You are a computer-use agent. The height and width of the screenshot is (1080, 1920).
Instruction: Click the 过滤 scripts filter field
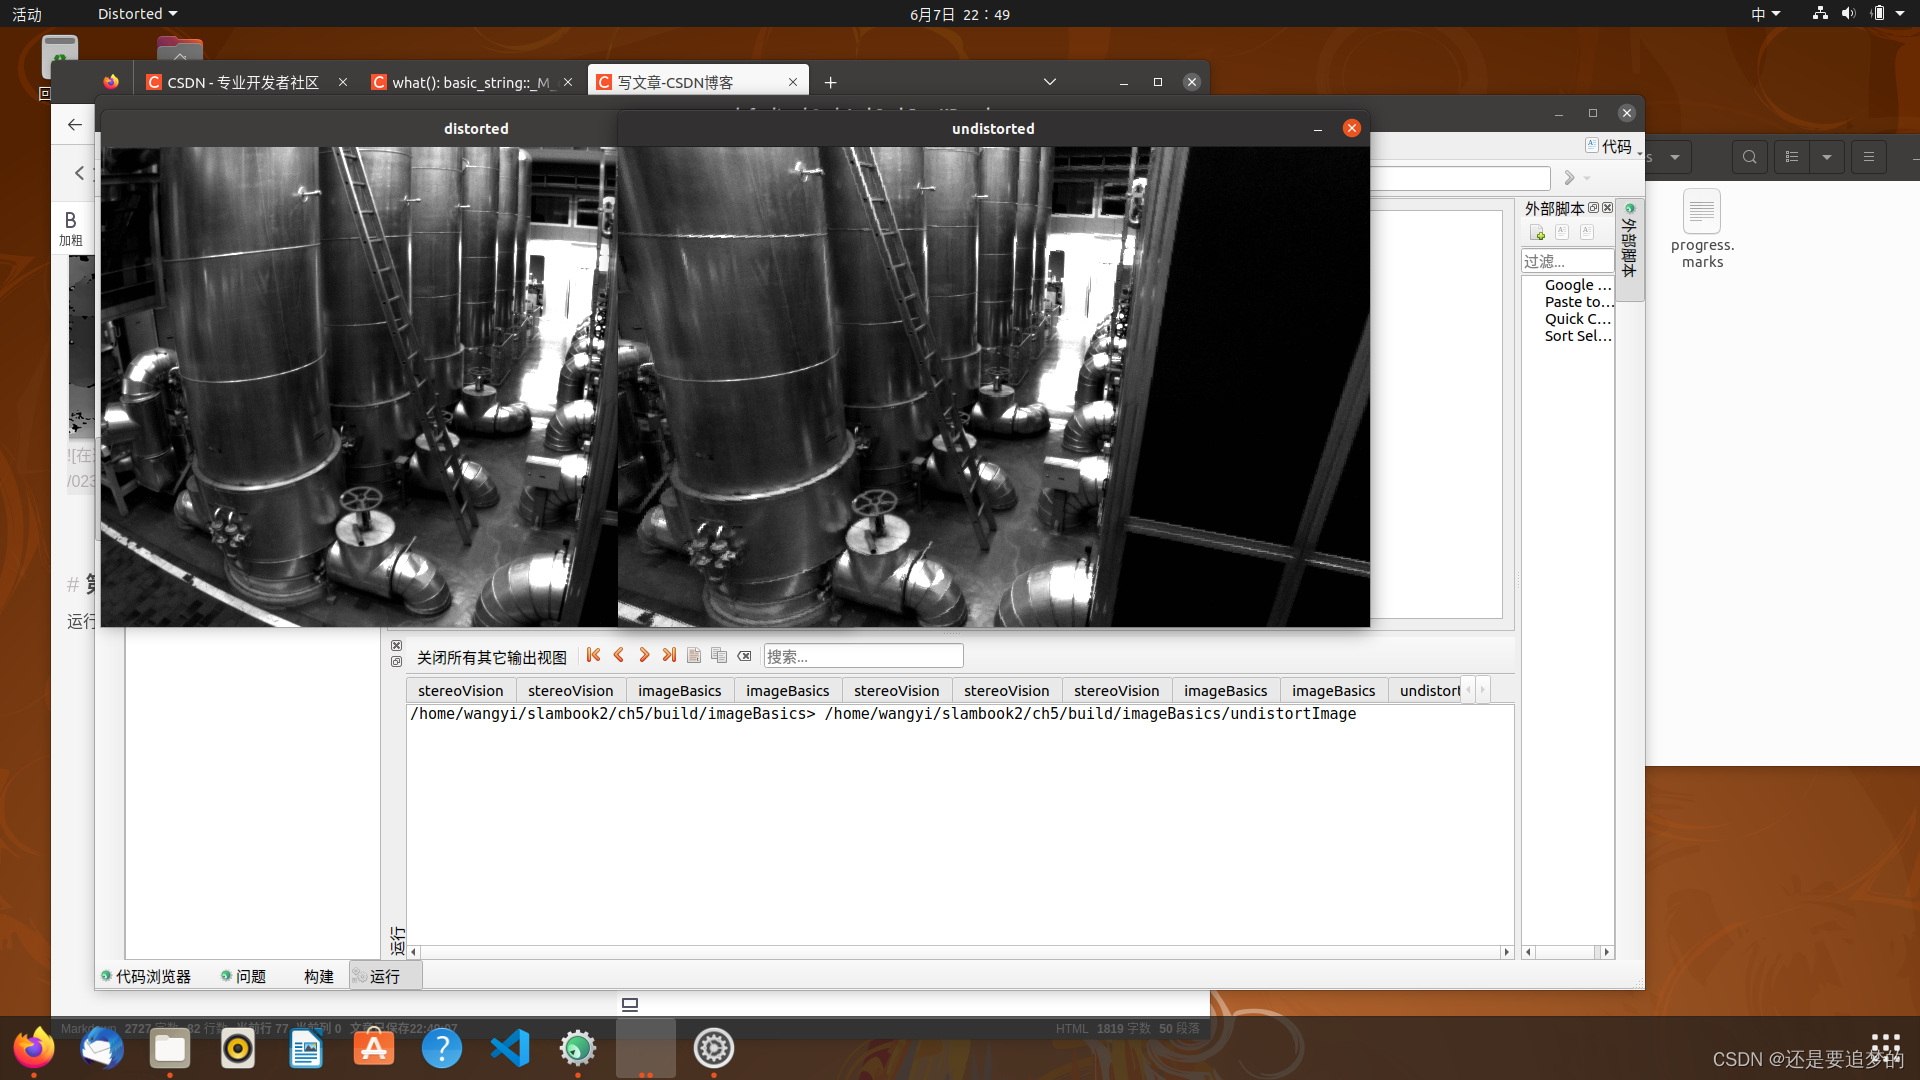(x=1567, y=261)
